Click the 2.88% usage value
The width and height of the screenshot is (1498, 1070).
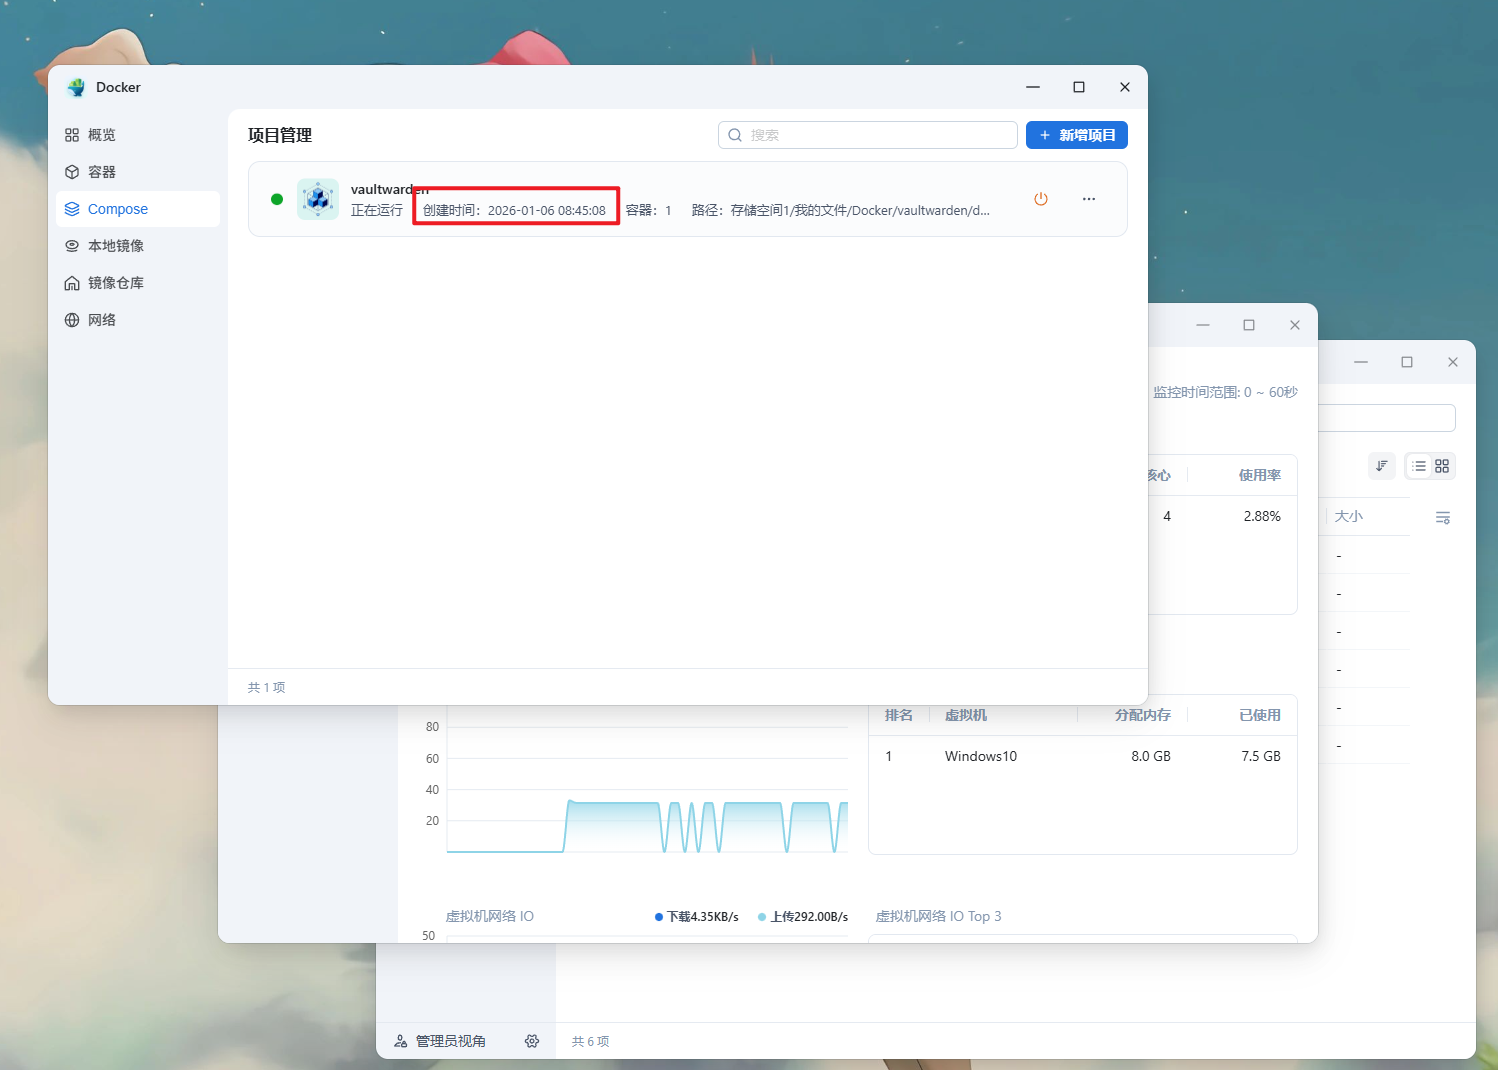tap(1262, 516)
